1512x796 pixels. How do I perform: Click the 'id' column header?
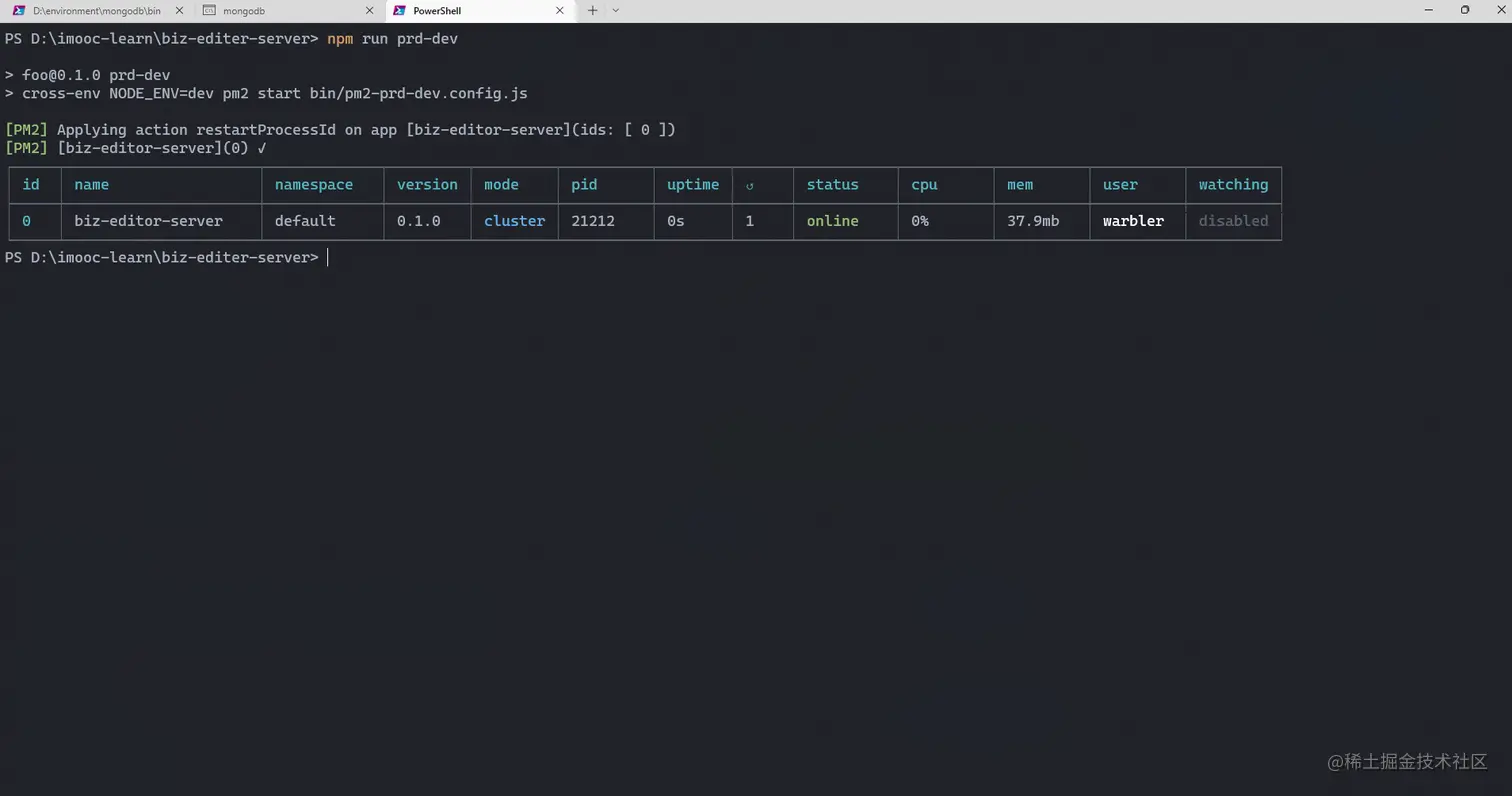click(x=31, y=185)
